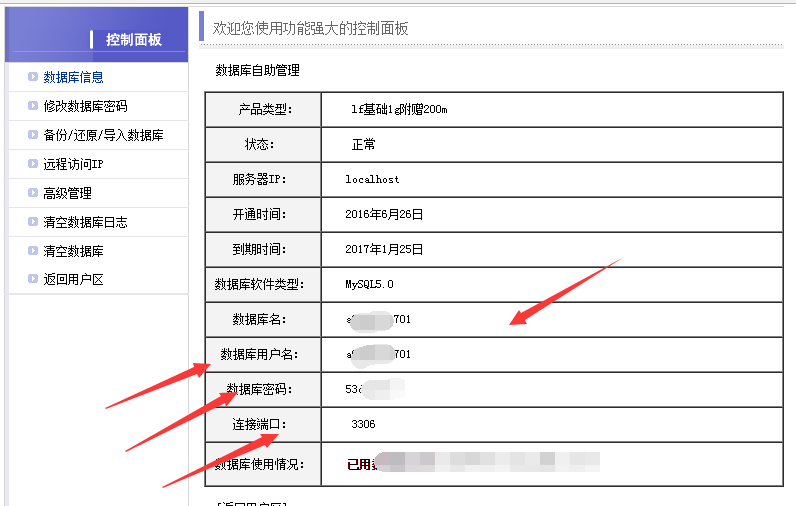Click the database name value ending in 701
Viewport: 796px width, 506px height.
tap(378, 320)
